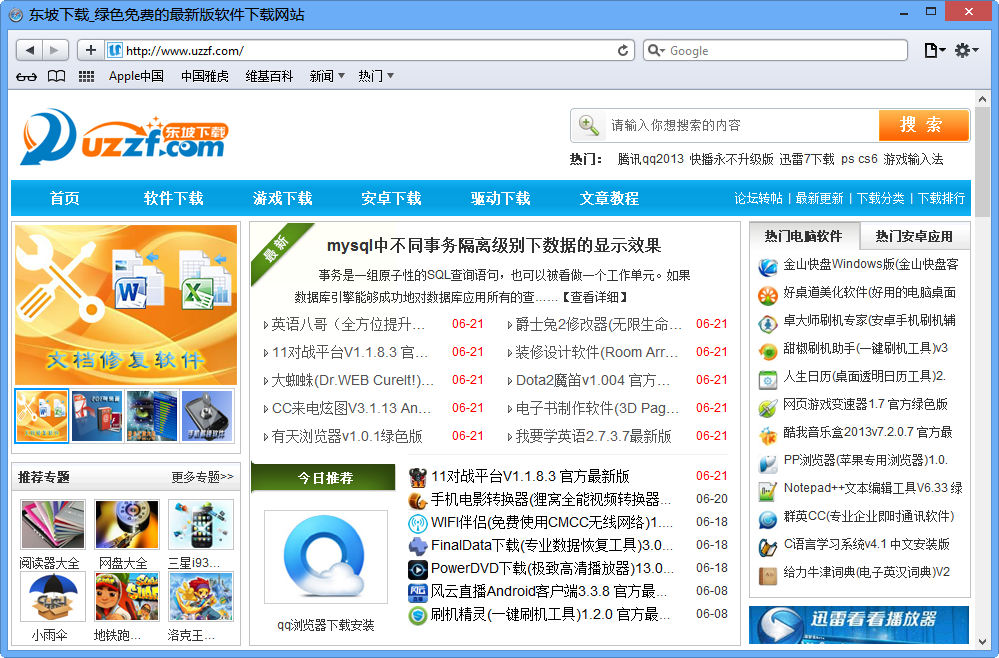999x658 pixels.
Task: Open the 安卓下载 navigation tab
Action: pyautogui.click(x=391, y=199)
